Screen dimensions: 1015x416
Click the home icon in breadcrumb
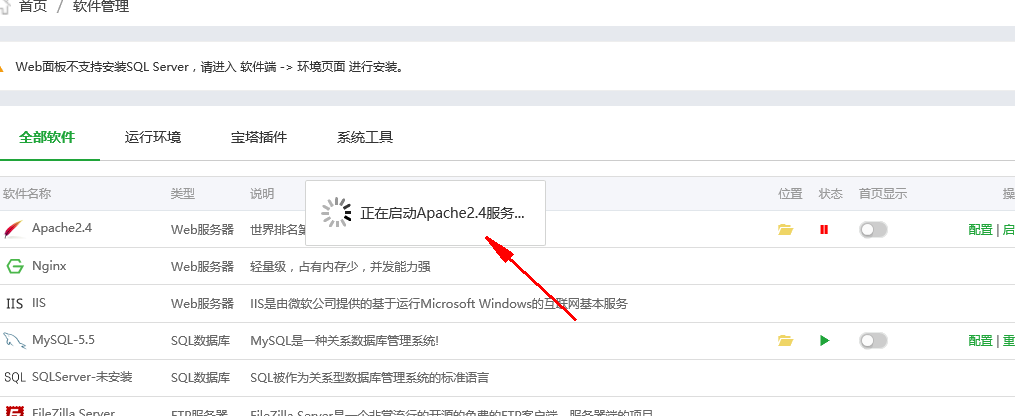point(5,6)
